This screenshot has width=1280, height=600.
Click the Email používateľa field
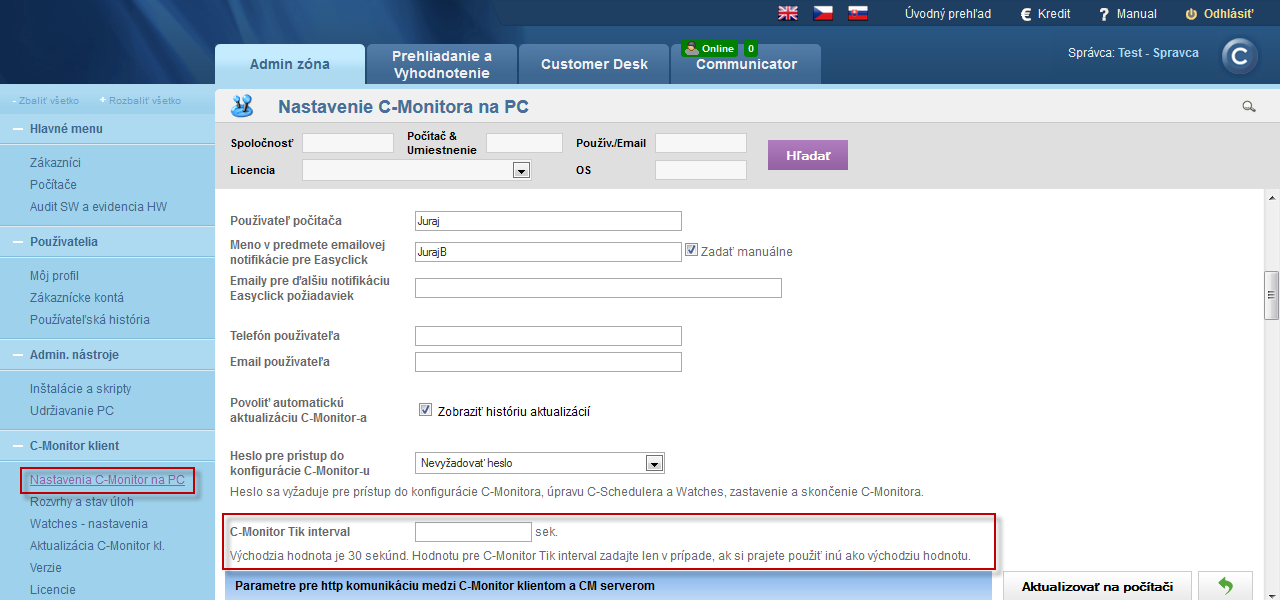(x=548, y=362)
